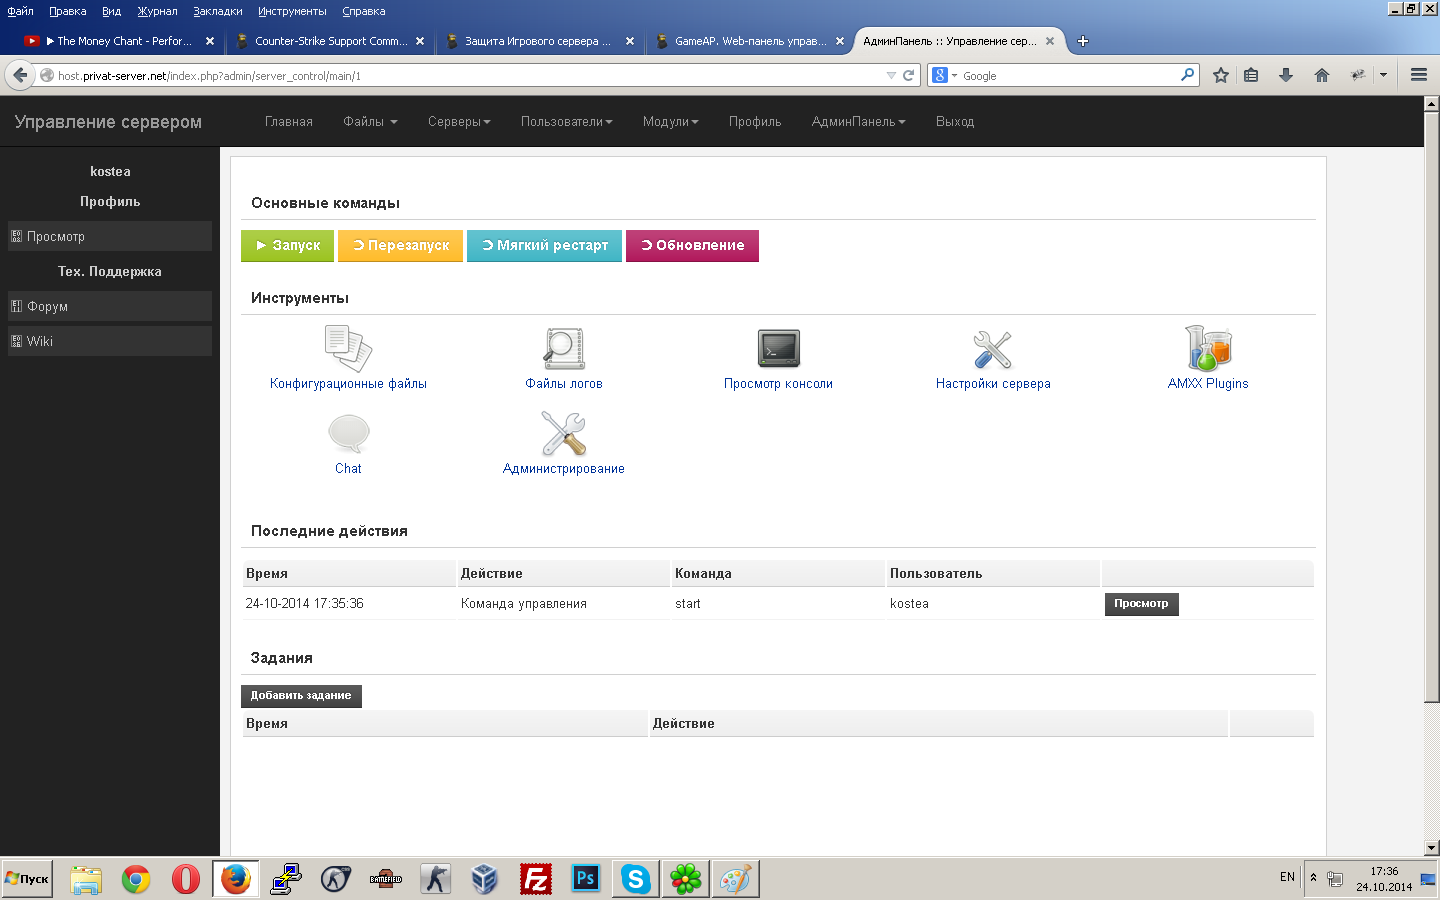Open the Просмотр консоли terminal icon
Viewport: 1440px width, 900px height.
[779, 348]
